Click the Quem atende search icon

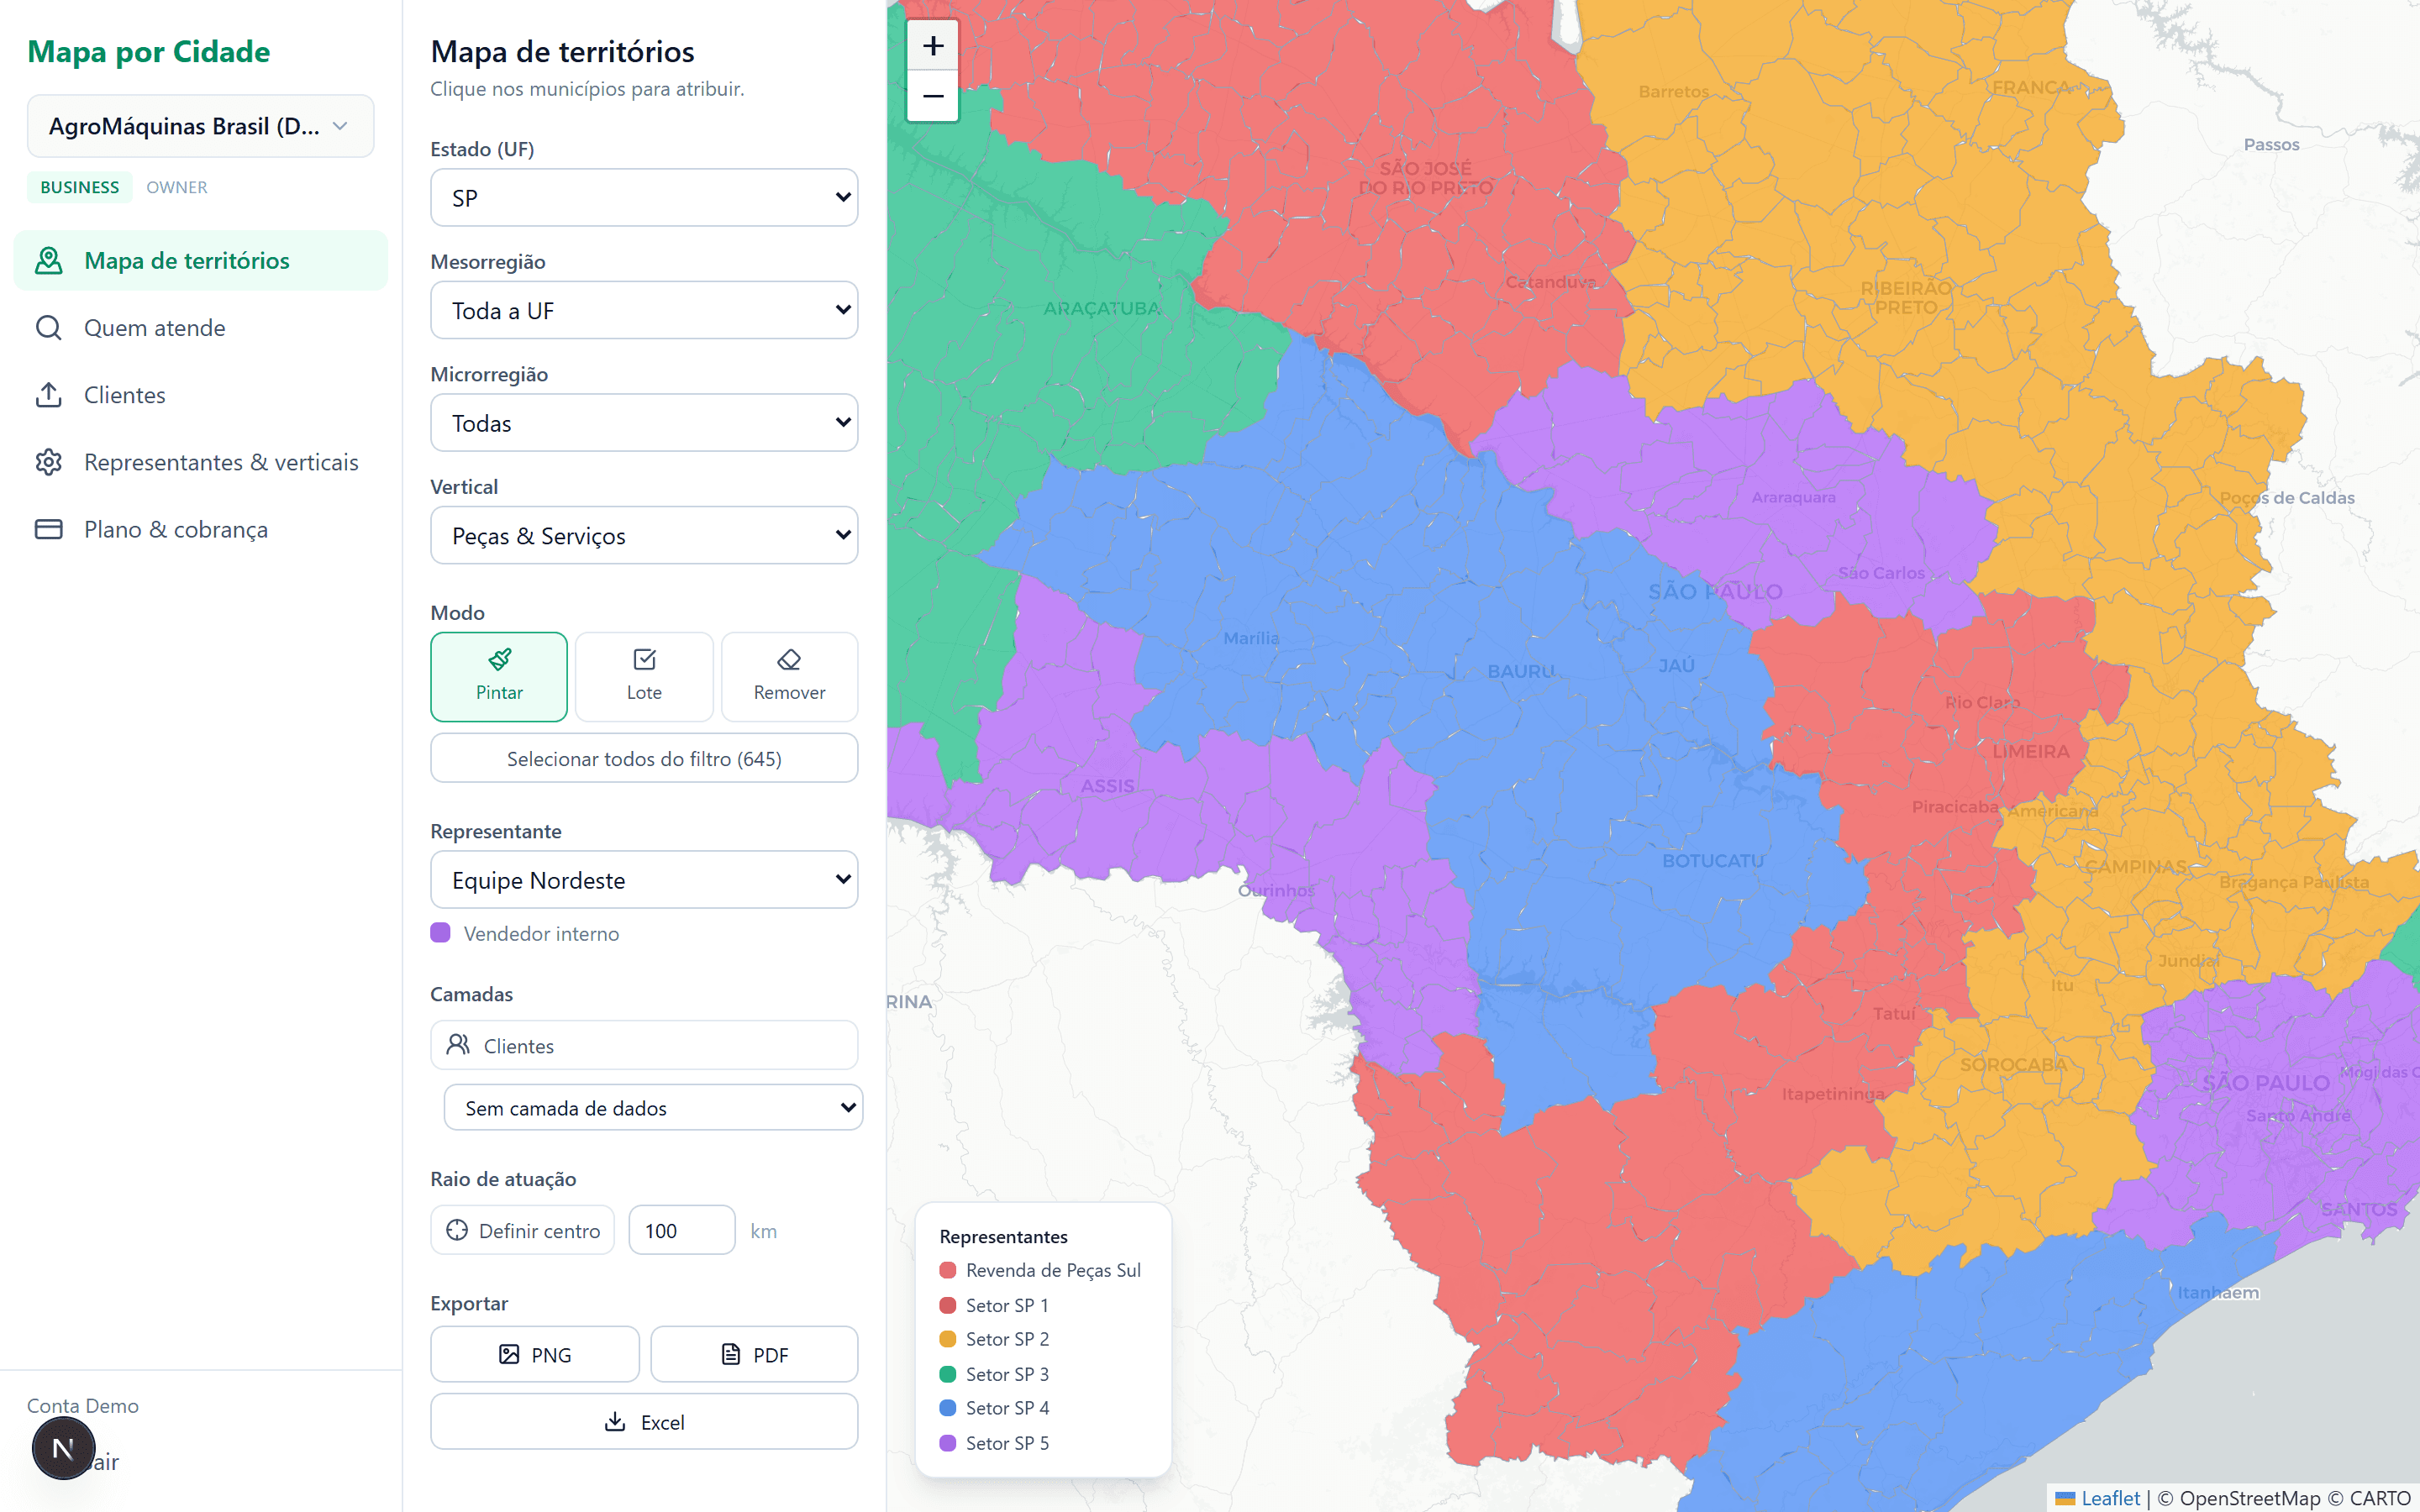pos(49,328)
